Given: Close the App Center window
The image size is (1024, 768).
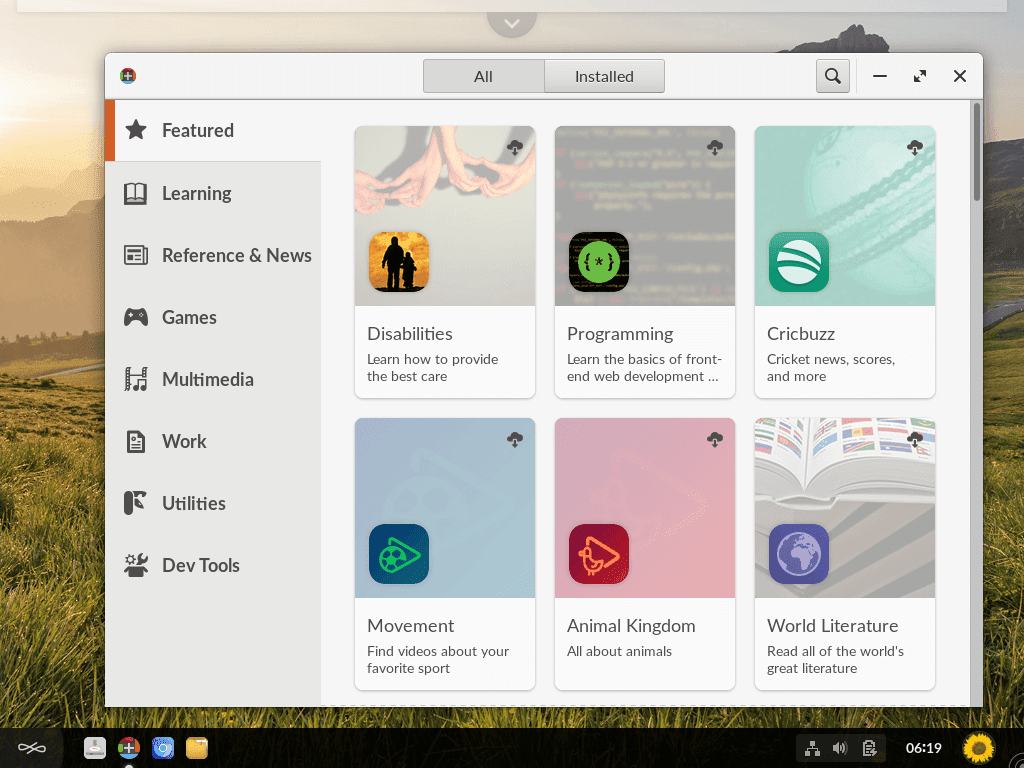Looking at the screenshot, I should (959, 76).
